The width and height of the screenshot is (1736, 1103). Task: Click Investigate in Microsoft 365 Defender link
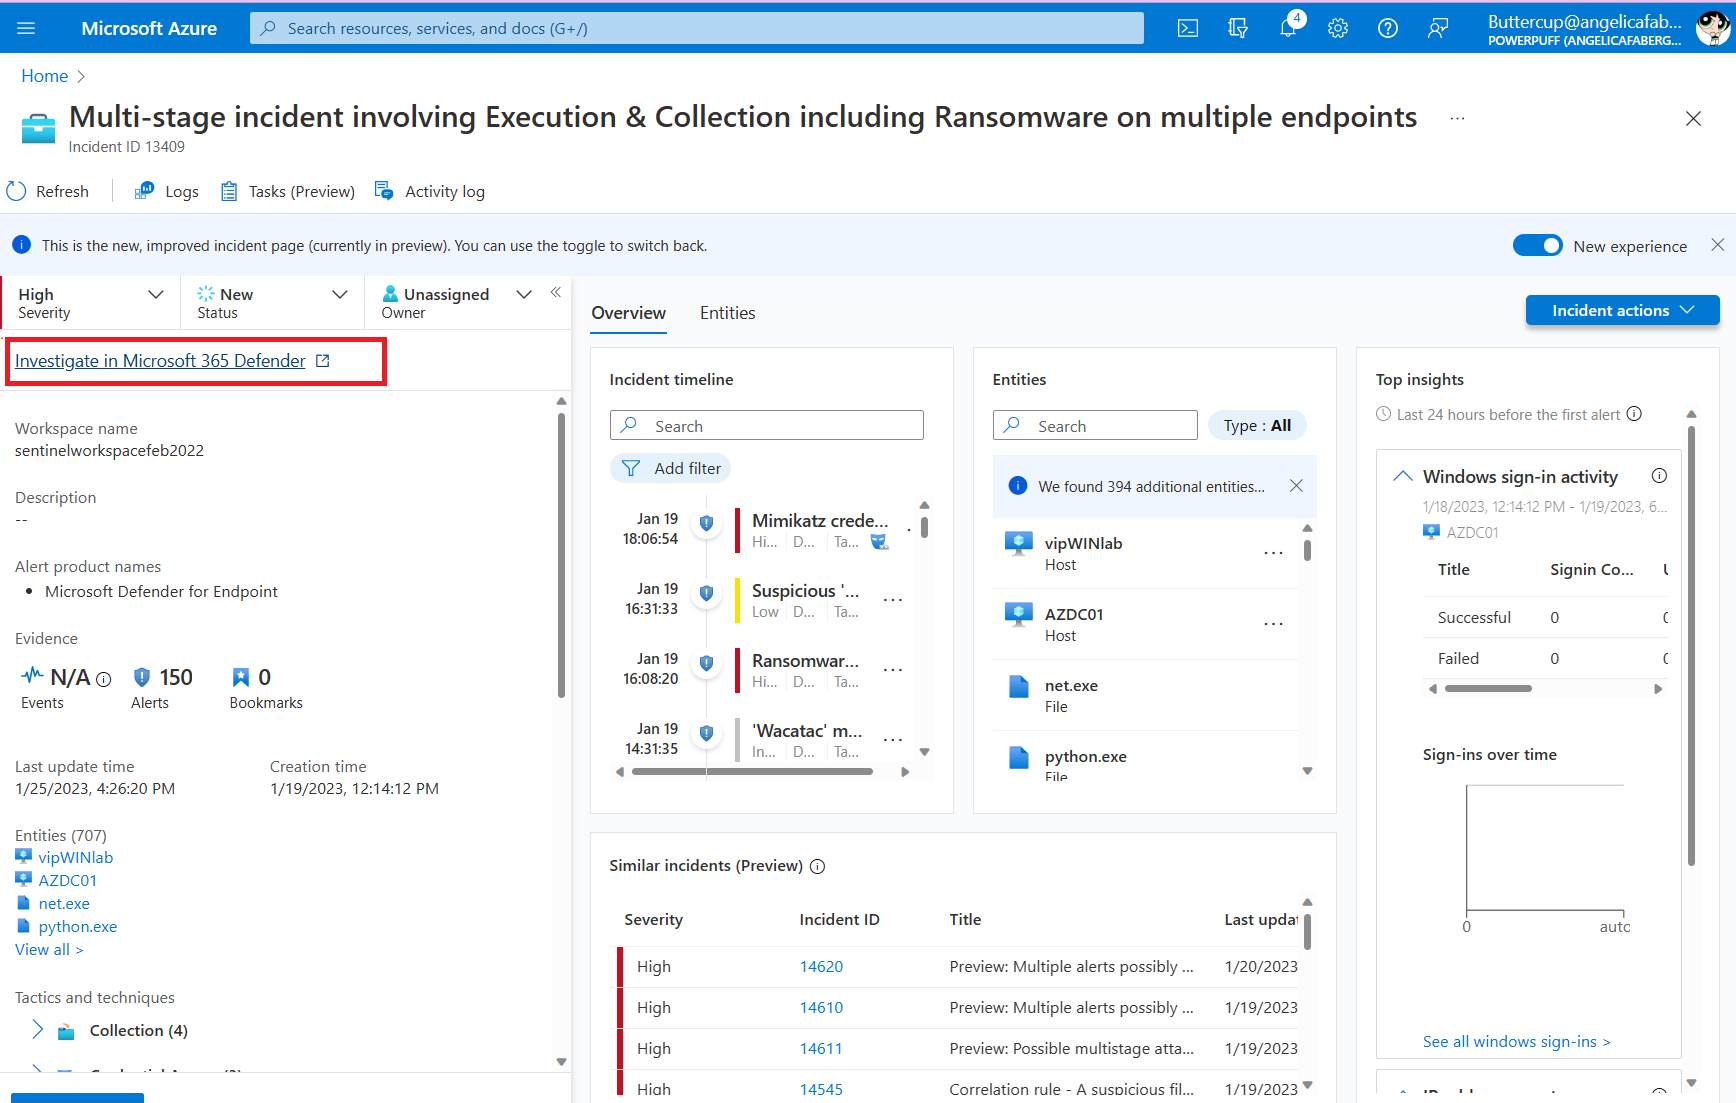(x=160, y=361)
